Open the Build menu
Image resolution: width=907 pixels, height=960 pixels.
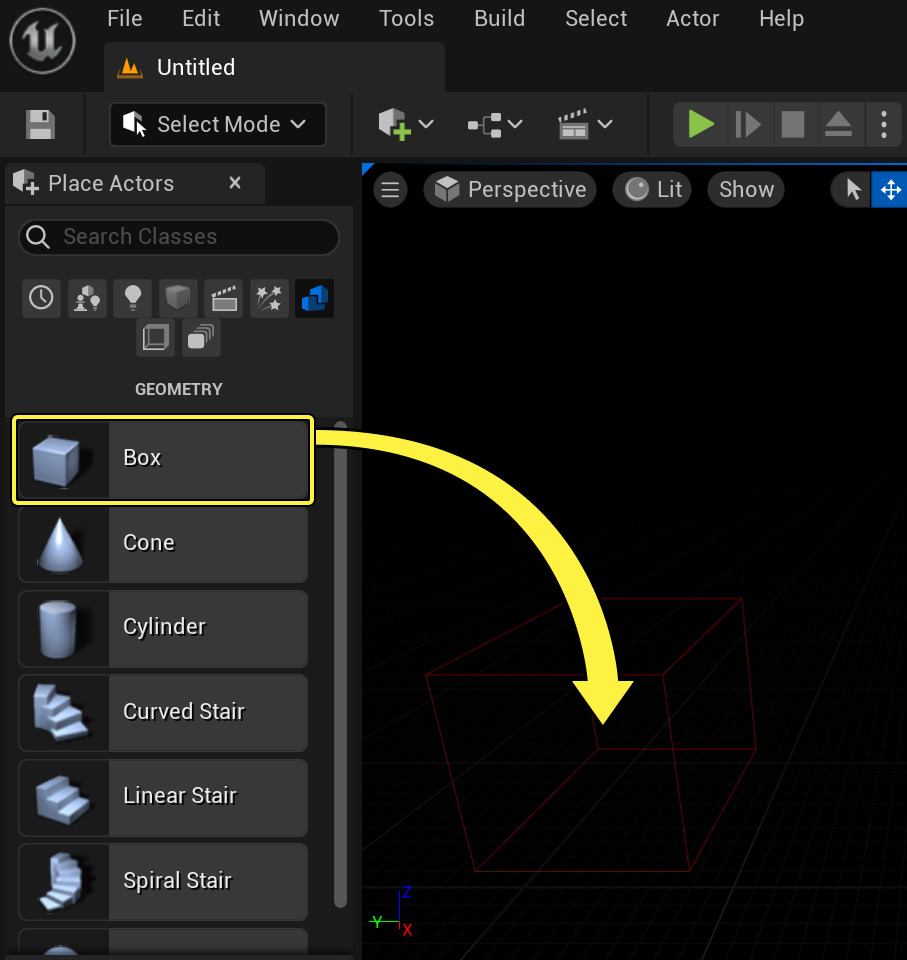coord(499,18)
